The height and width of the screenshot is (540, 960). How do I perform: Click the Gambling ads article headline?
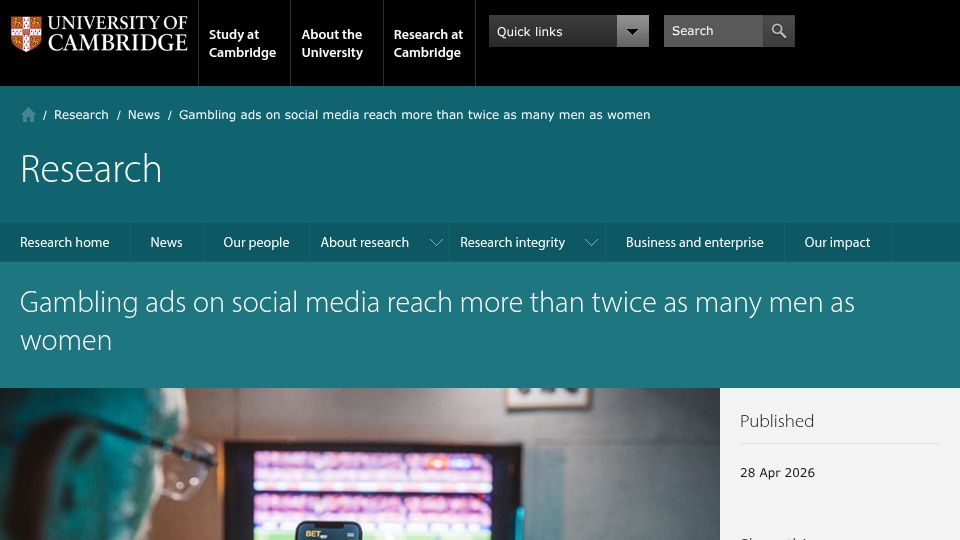(x=437, y=321)
